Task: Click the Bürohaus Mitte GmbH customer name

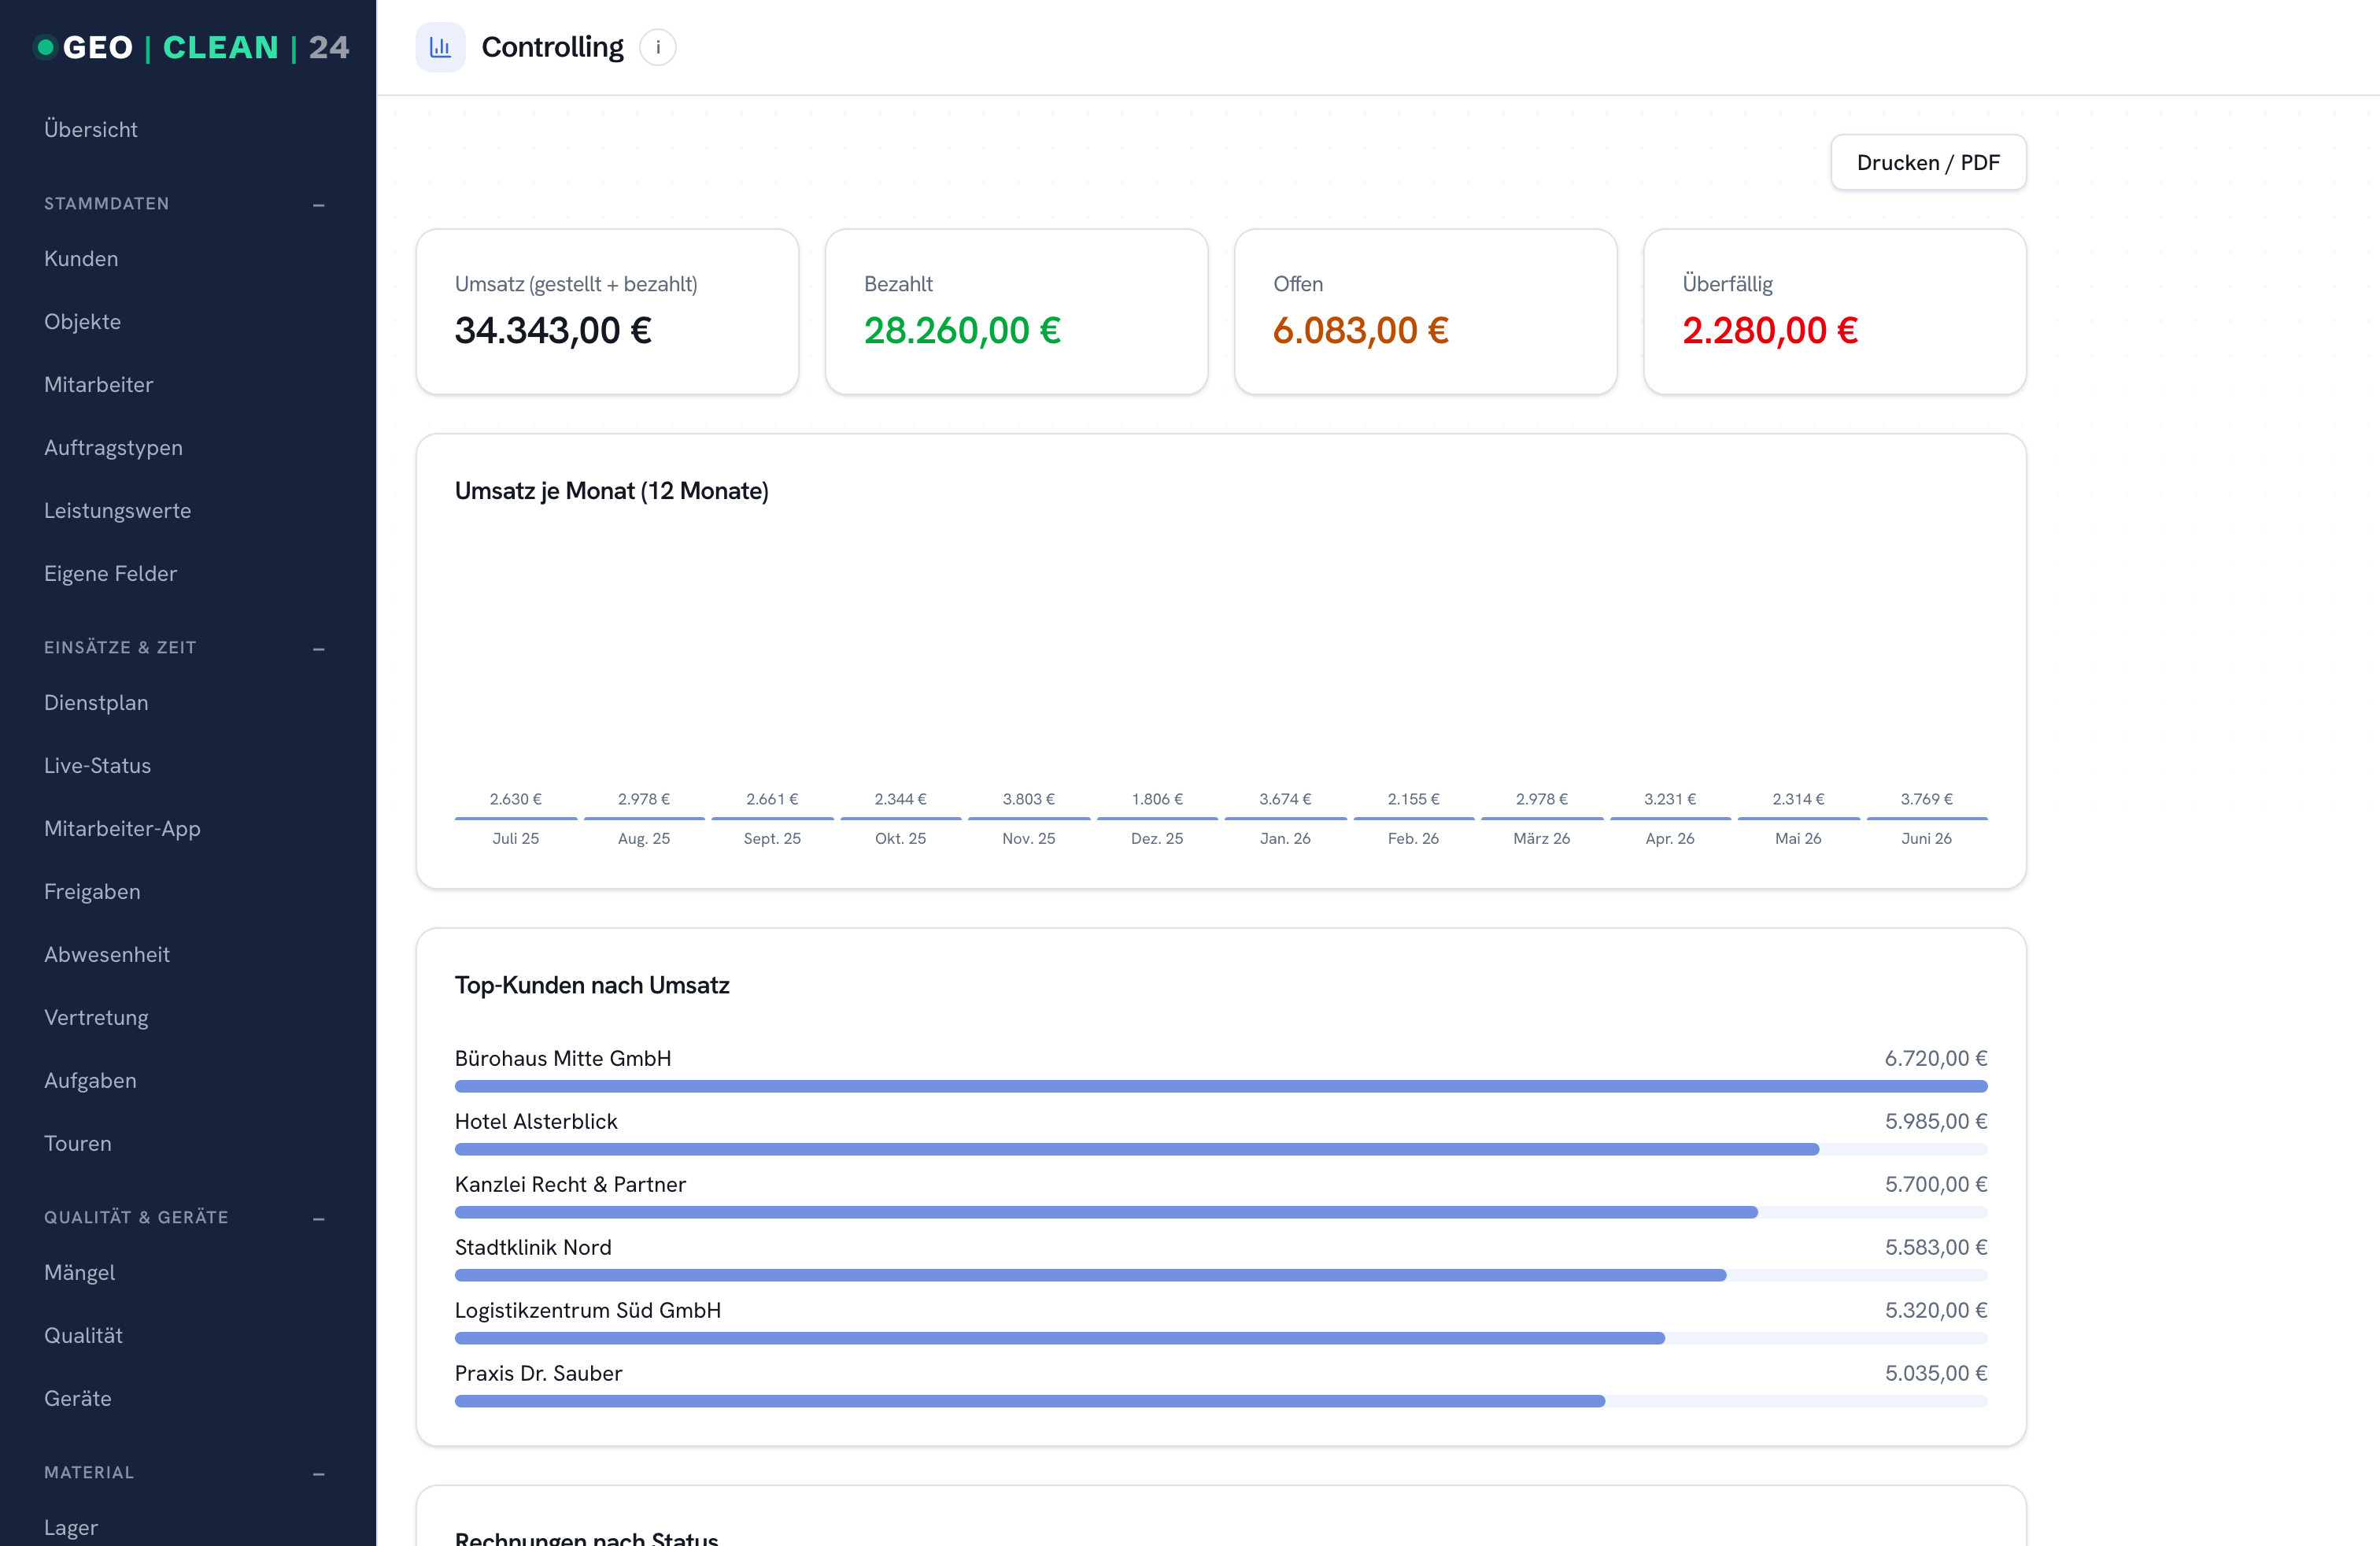Action: coord(563,1058)
